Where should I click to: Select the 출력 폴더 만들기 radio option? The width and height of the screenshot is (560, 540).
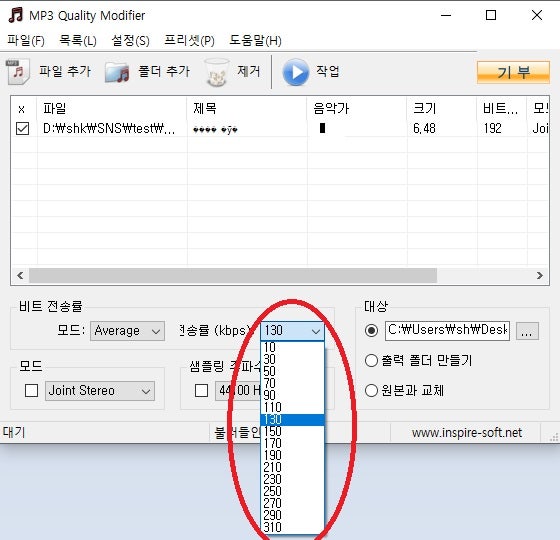[371, 360]
